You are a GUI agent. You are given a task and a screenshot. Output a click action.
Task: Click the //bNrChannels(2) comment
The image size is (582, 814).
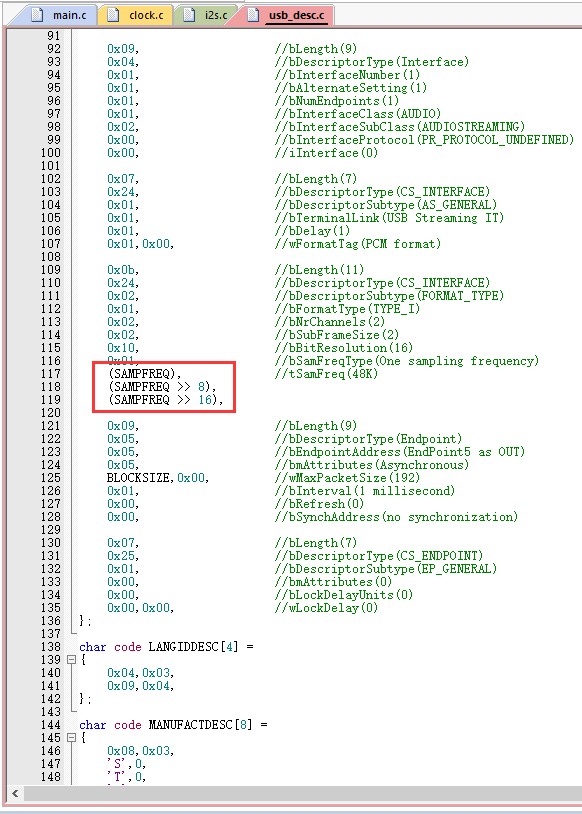pos(330,321)
